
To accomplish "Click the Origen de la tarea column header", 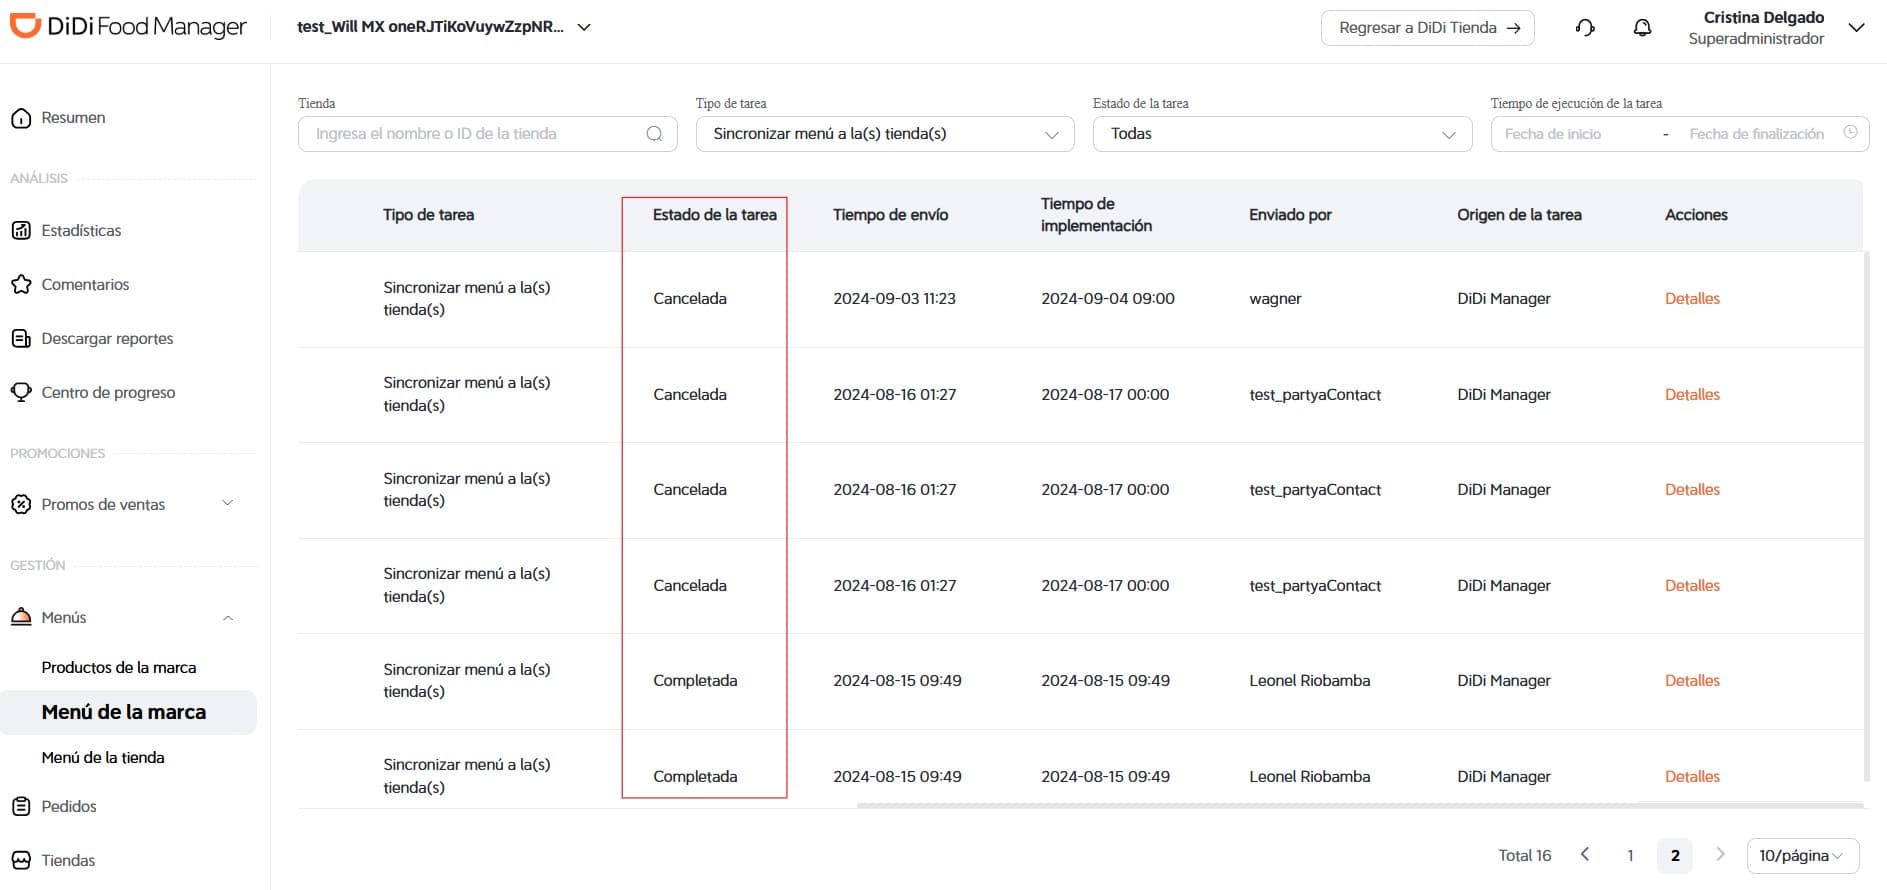I will [1519, 215].
